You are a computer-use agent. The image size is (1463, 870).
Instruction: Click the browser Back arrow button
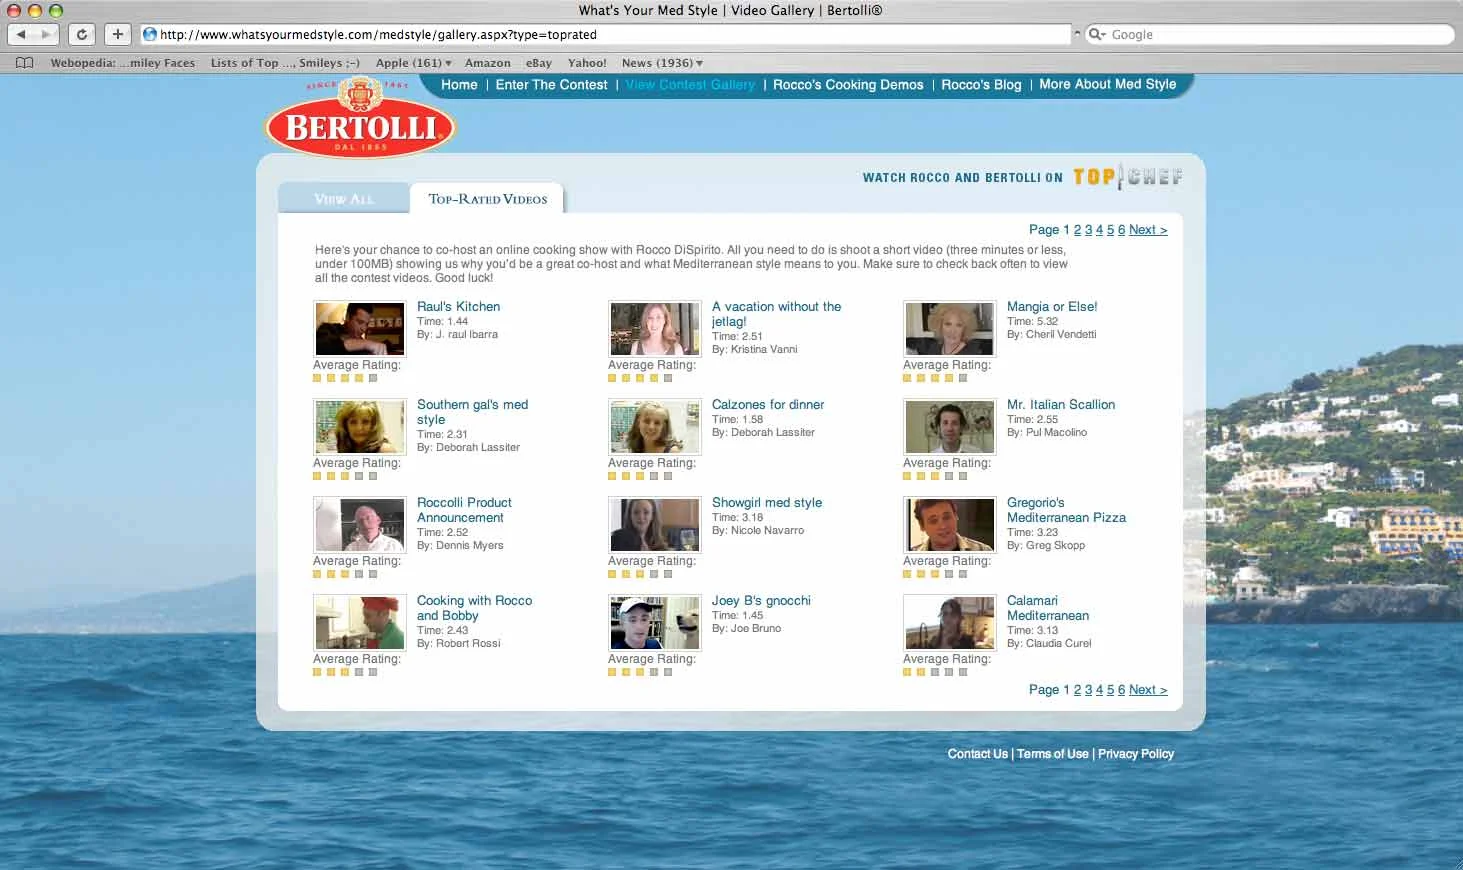point(21,34)
